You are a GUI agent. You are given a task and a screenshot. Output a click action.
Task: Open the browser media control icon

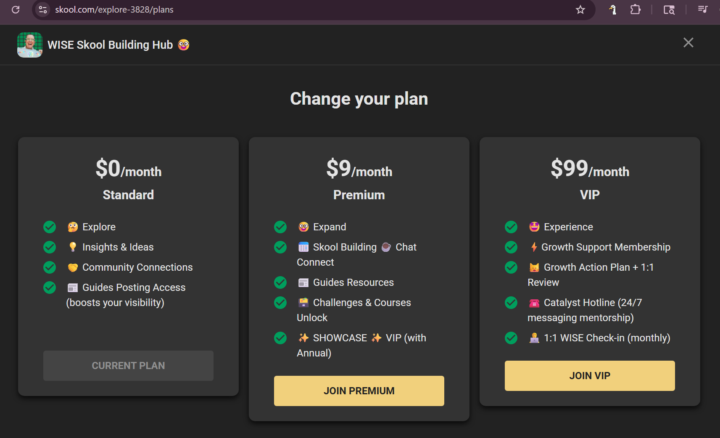(703, 9)
